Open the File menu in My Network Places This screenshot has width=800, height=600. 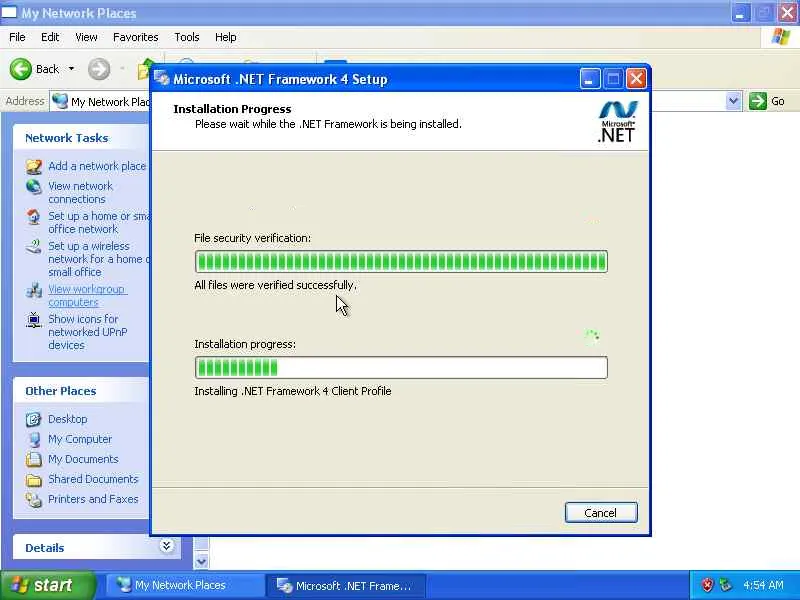tap(17, 37)
